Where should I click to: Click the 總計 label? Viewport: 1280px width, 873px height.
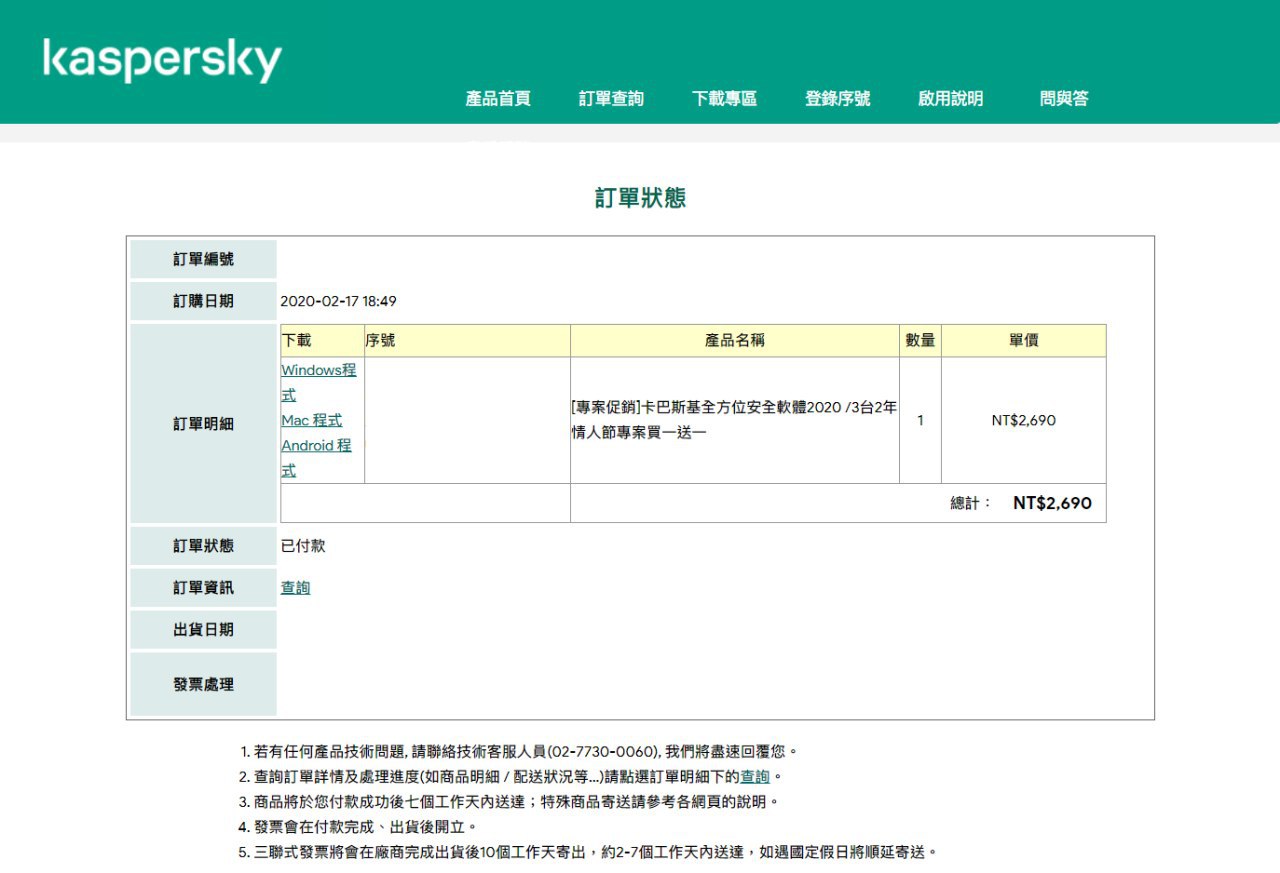click(x=970, y=503)
